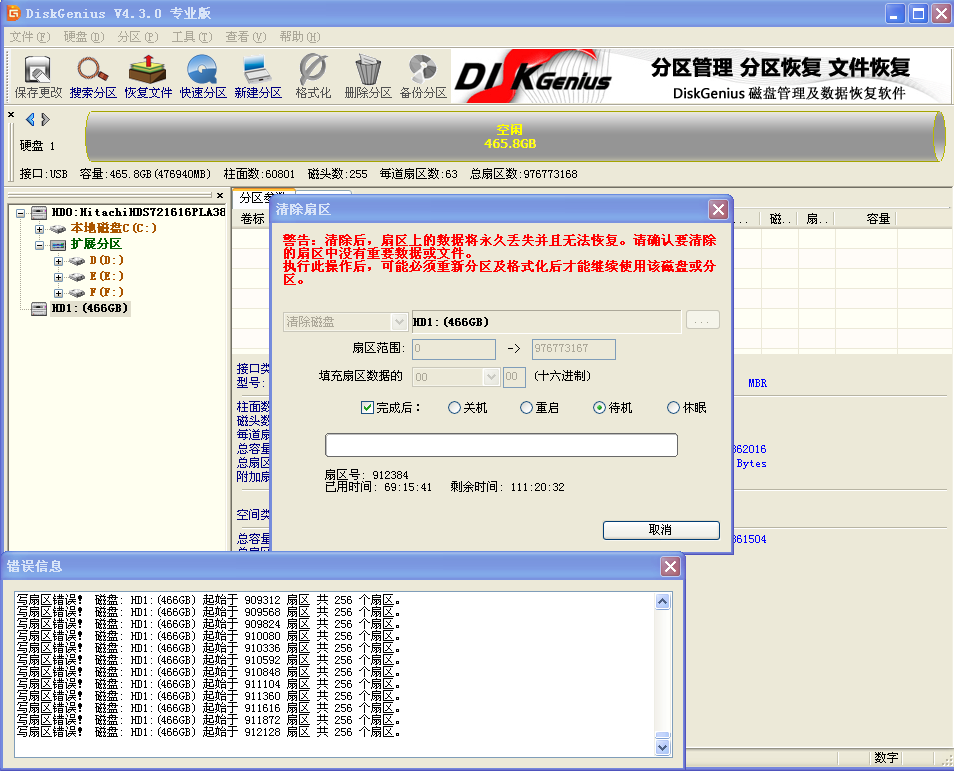This screenshot has height=771, width=954.
Task: Collapse the 扩展分区 tree node
Action: 40,245
